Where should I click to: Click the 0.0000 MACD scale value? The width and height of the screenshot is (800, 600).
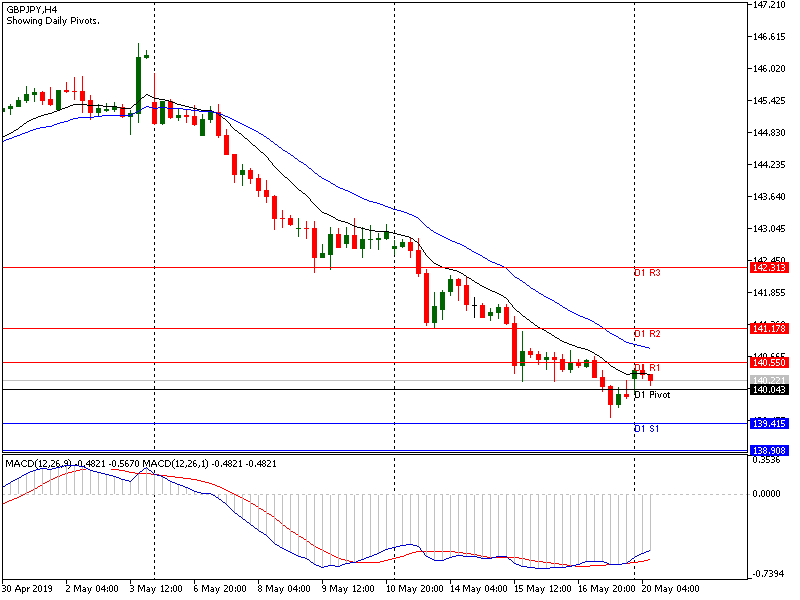click(x=767, y=494)
